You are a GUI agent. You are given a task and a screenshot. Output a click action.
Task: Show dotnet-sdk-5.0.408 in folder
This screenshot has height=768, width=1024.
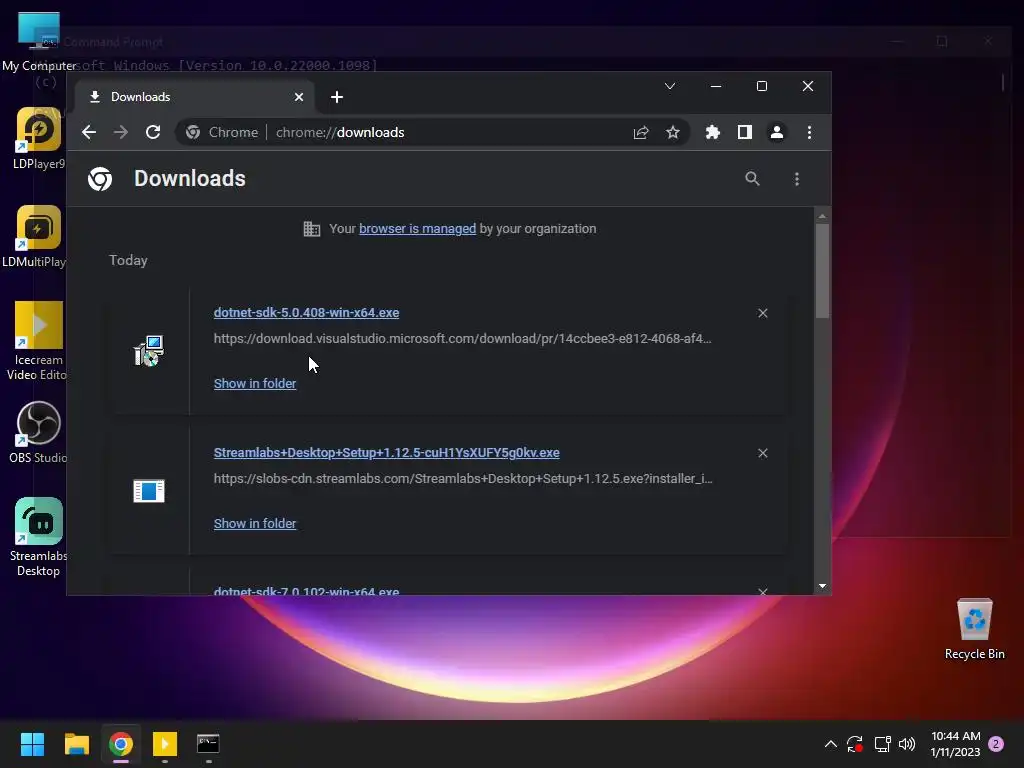click(x=255, y=383)
